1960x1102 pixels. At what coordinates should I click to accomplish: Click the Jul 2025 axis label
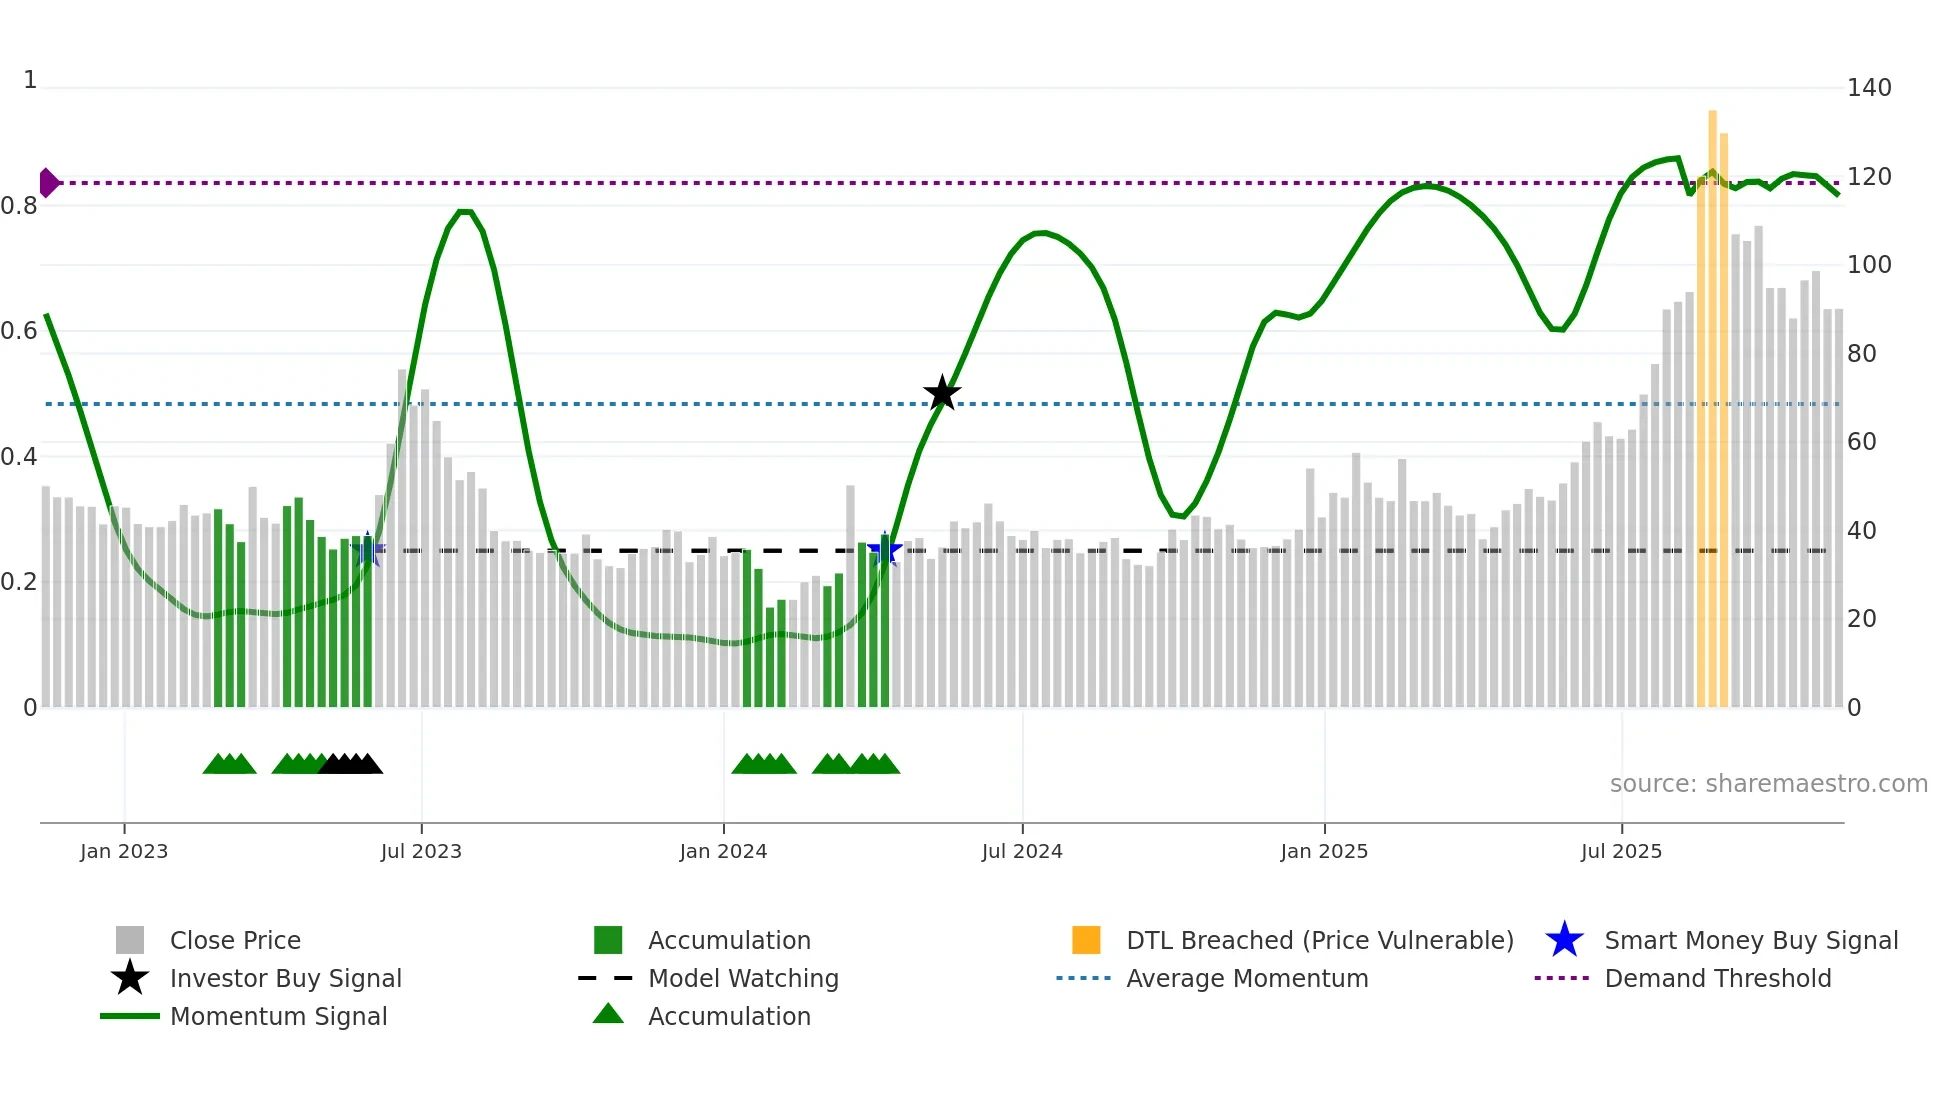(x=1621, y=851)
